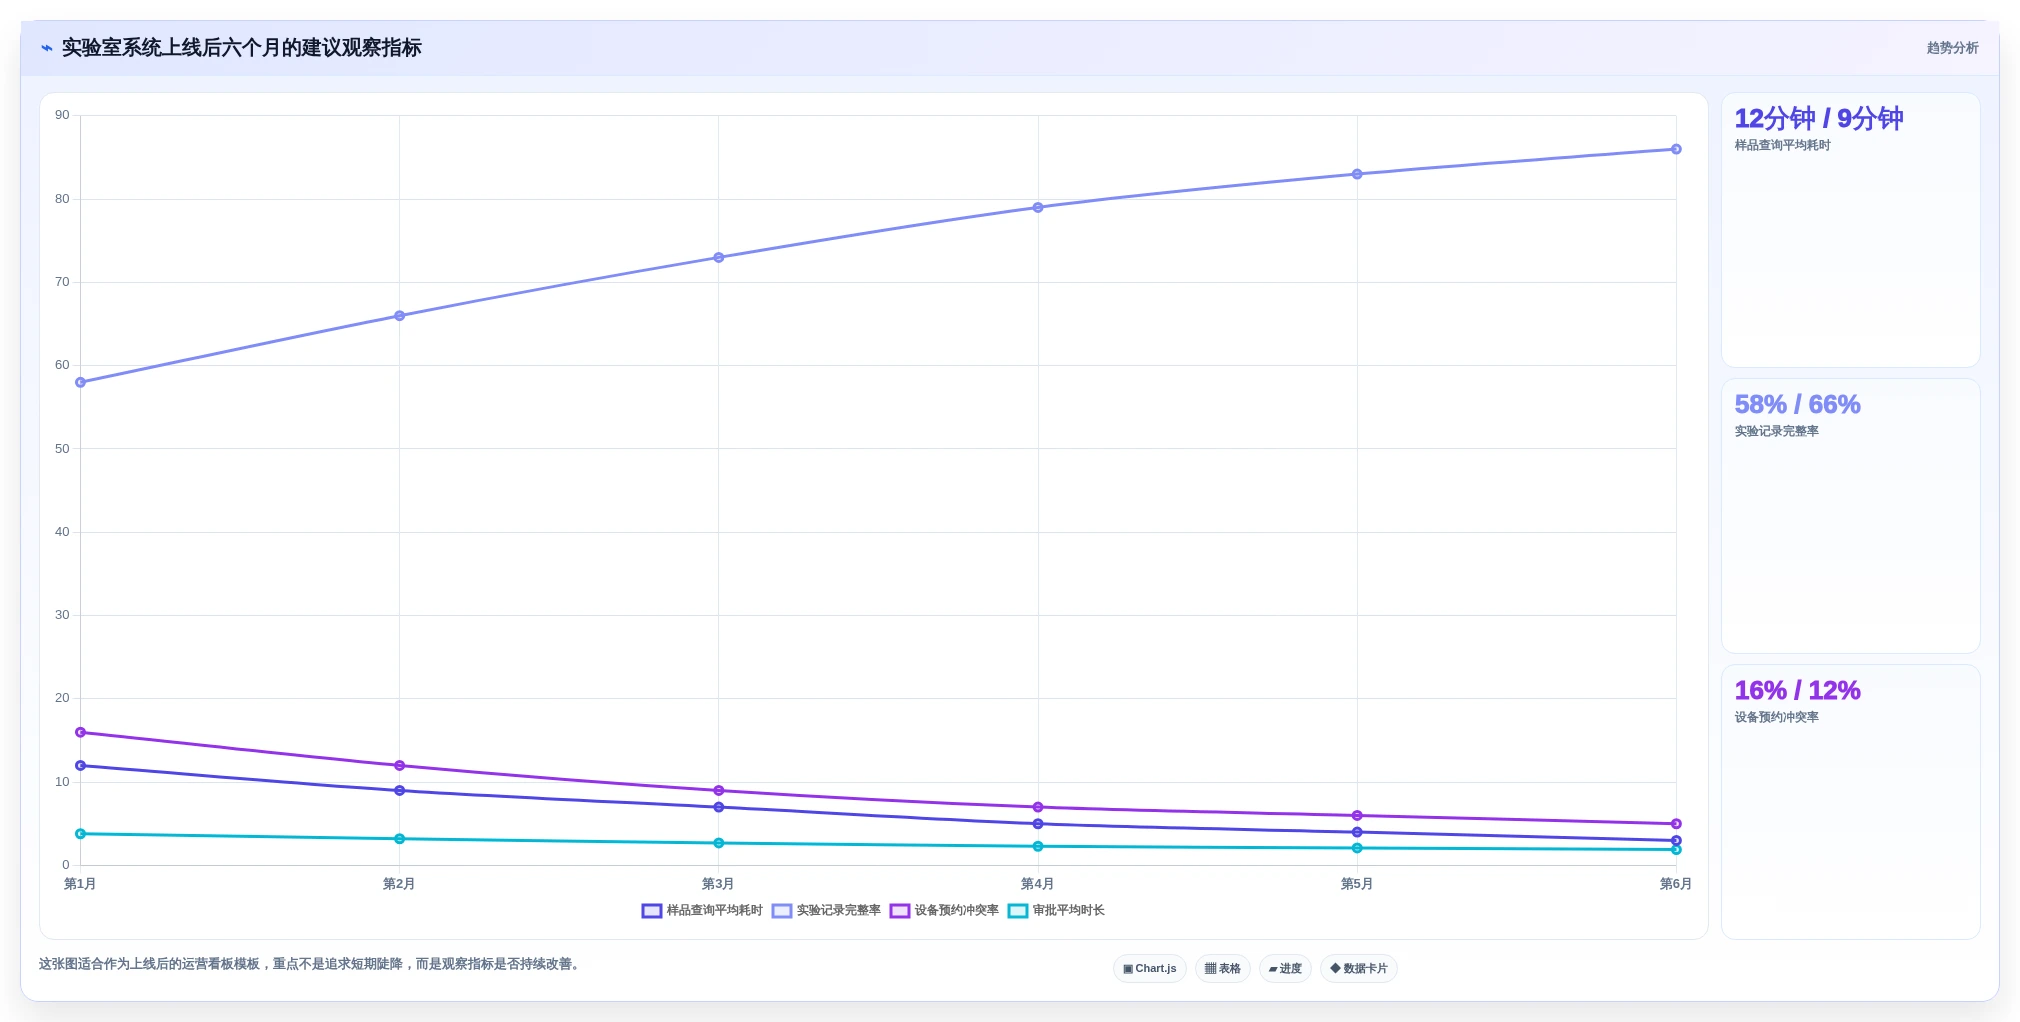Click the 第5月 x-axis label
2020x1022 pixels.
1357,884
